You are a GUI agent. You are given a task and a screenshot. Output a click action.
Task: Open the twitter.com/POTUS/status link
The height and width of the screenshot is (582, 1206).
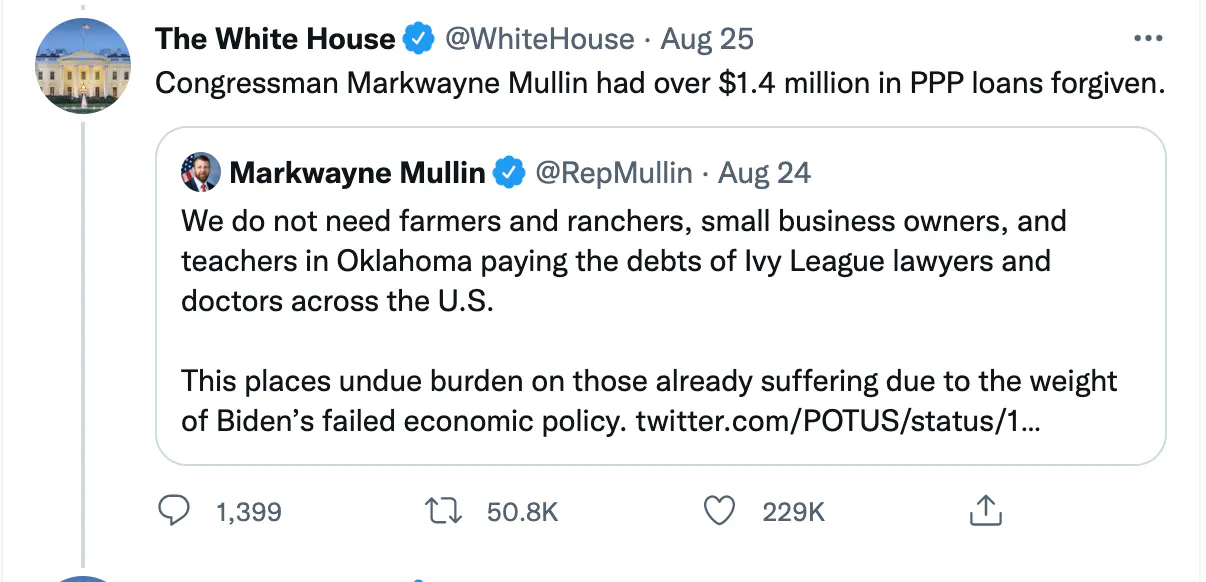pos(838,421)
